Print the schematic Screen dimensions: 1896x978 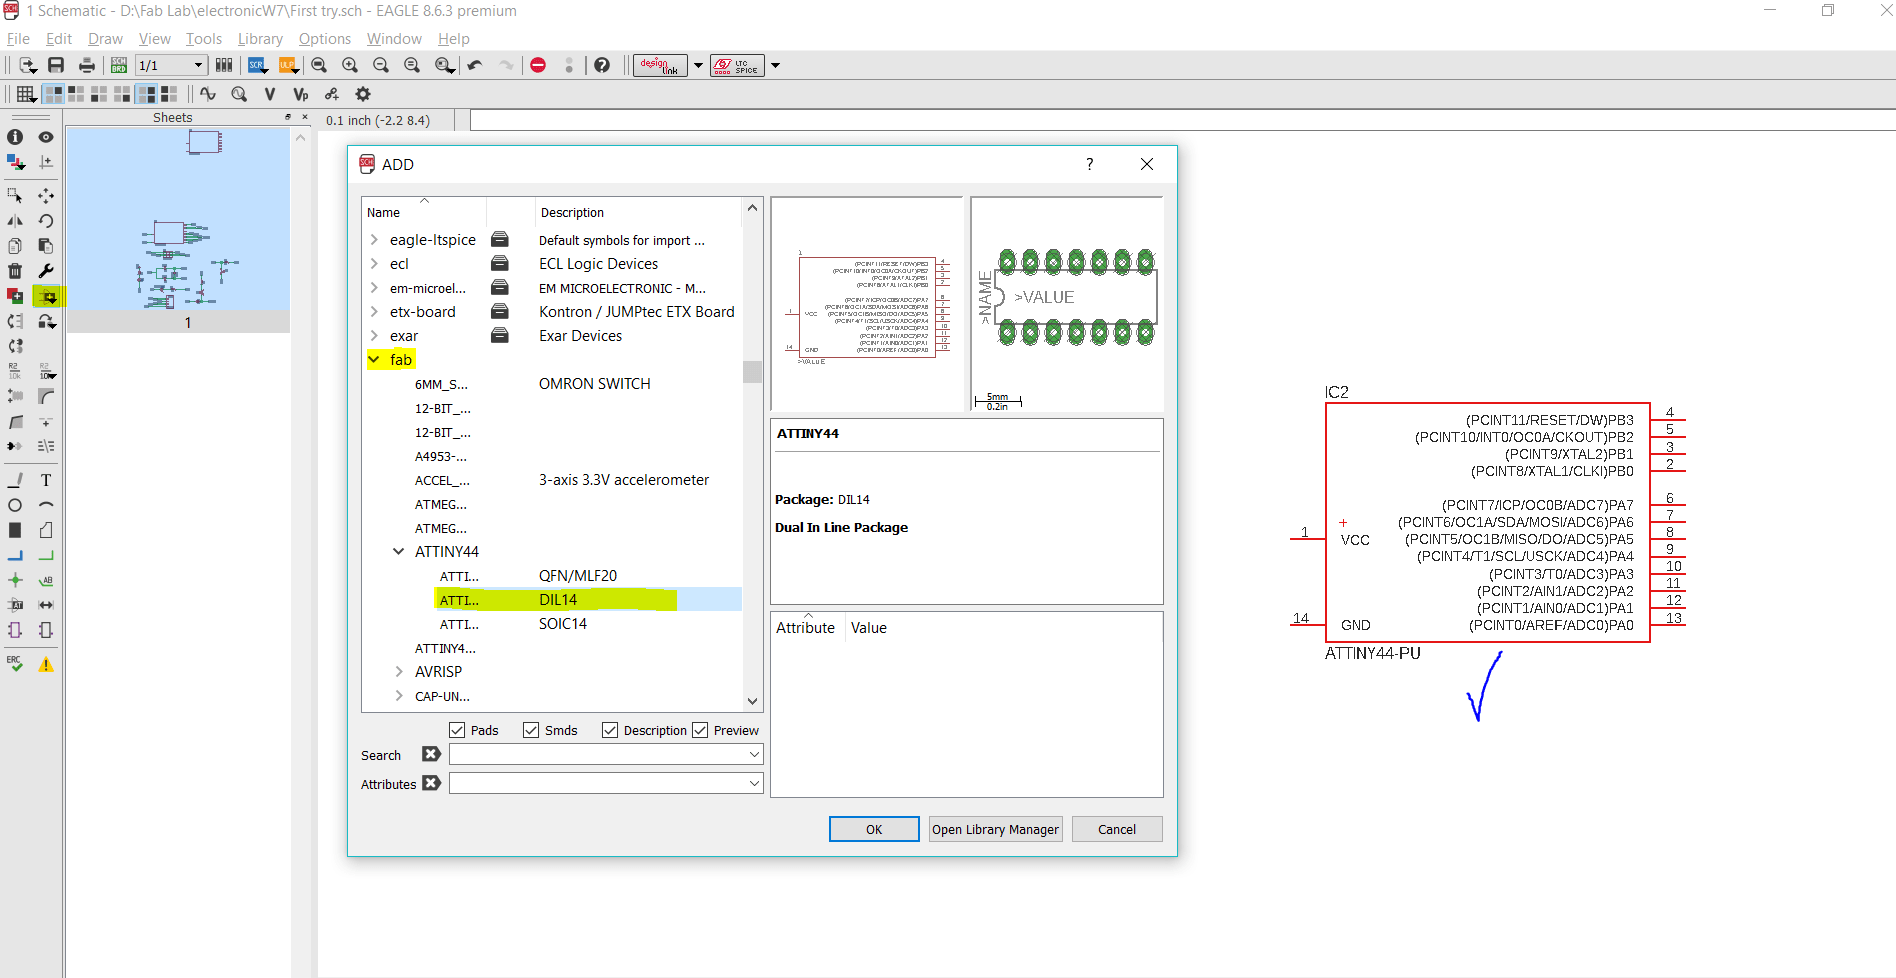click(87, 65)
